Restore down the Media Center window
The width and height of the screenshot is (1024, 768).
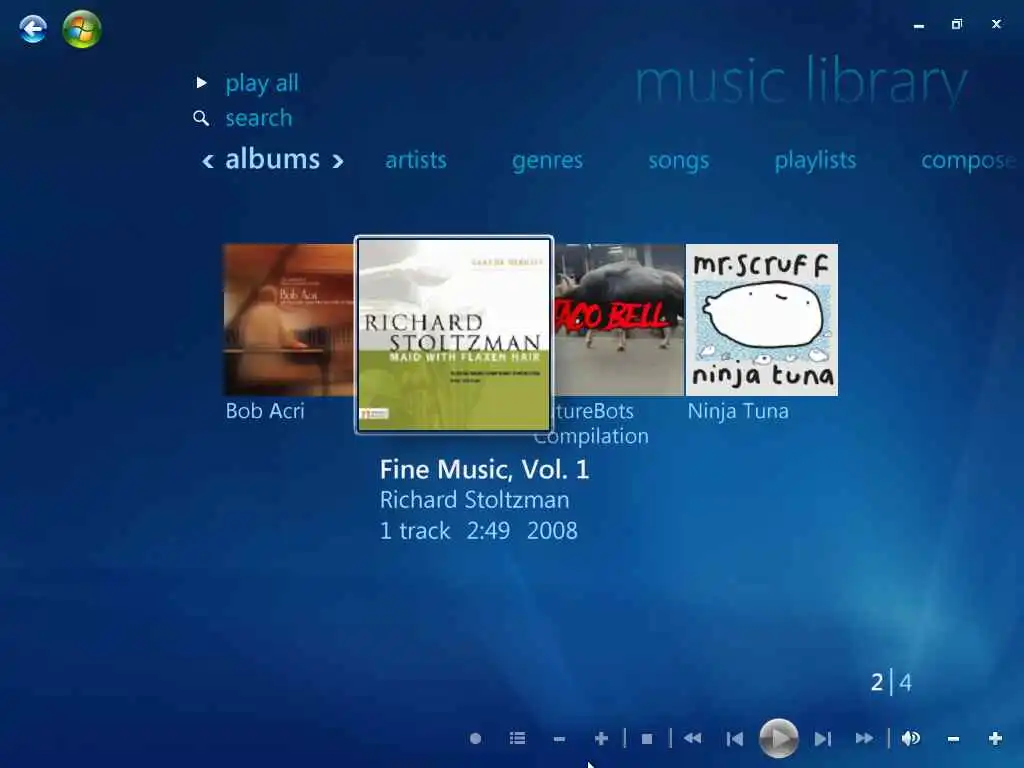point(957,24)
